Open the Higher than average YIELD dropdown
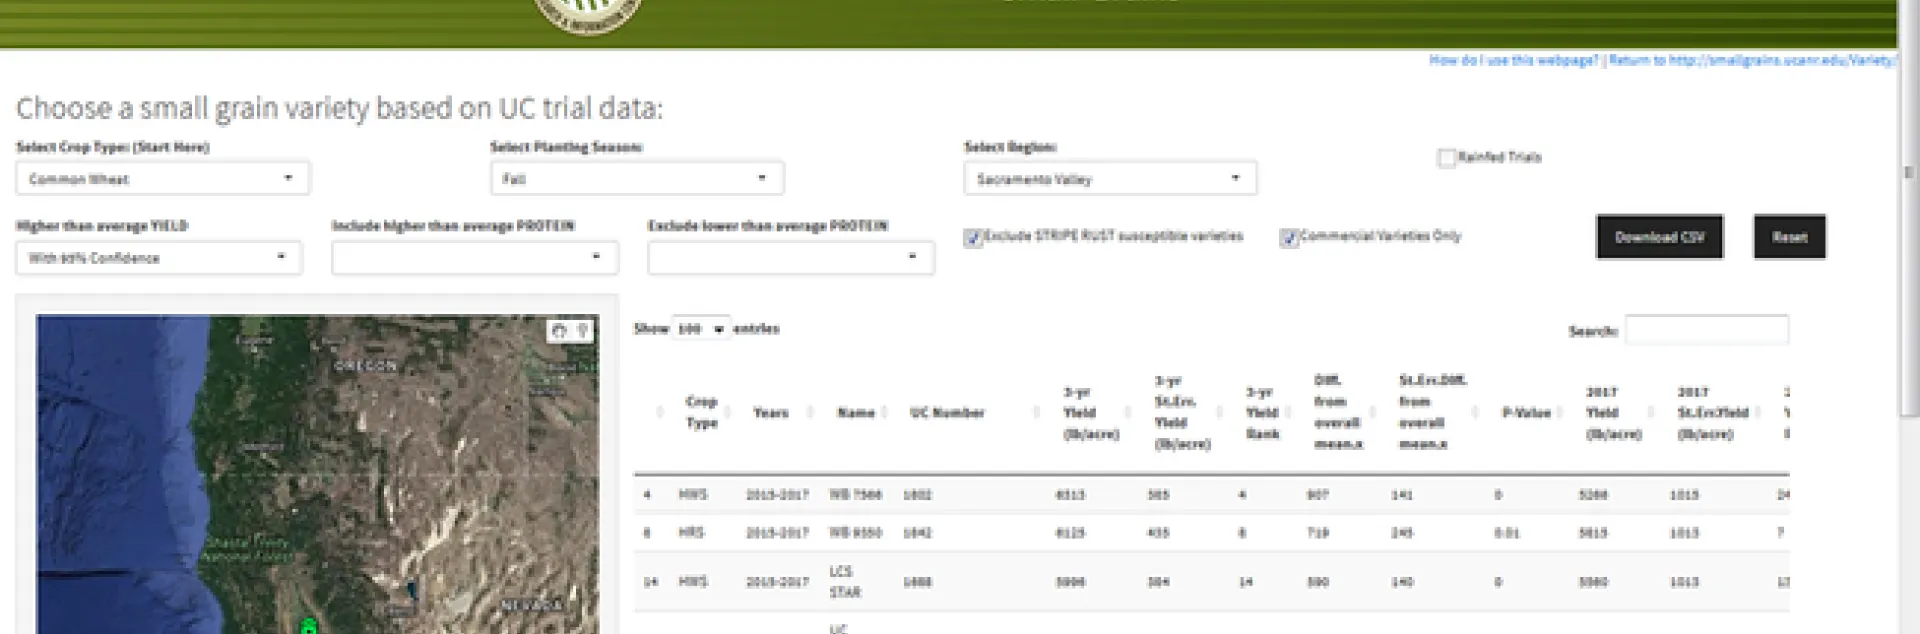Screen dimensions: 1920x634 point(159,258)
